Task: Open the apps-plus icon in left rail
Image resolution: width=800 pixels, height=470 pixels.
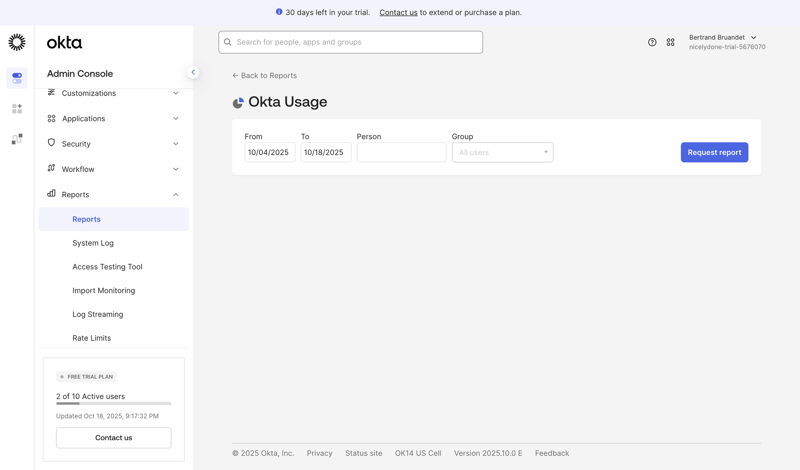Action: [17, 108]
